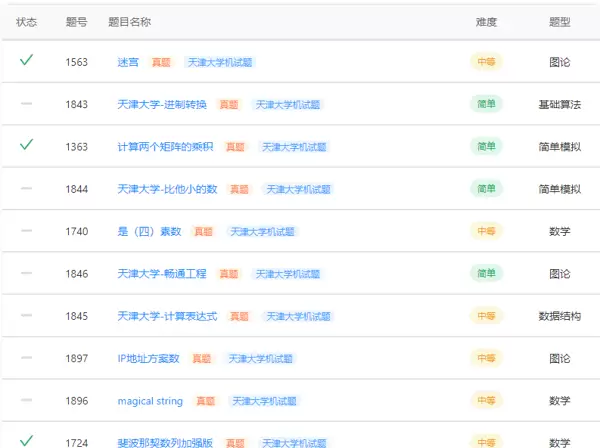Open the problem titled 迷宫
The image size is (600, 448).
(128, 62)
